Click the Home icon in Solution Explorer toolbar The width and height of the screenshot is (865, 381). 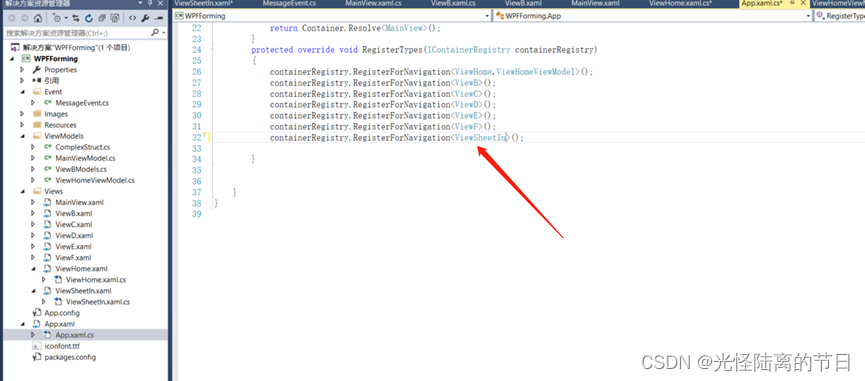(x=37, y=18)
